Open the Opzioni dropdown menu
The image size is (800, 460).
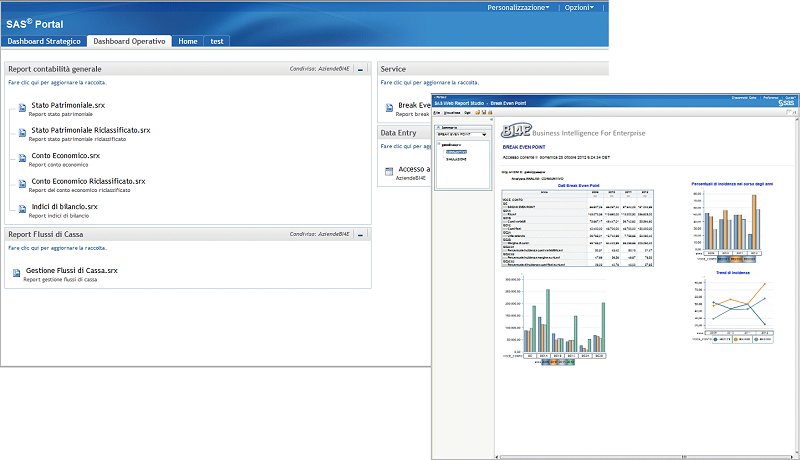point(579,8)
